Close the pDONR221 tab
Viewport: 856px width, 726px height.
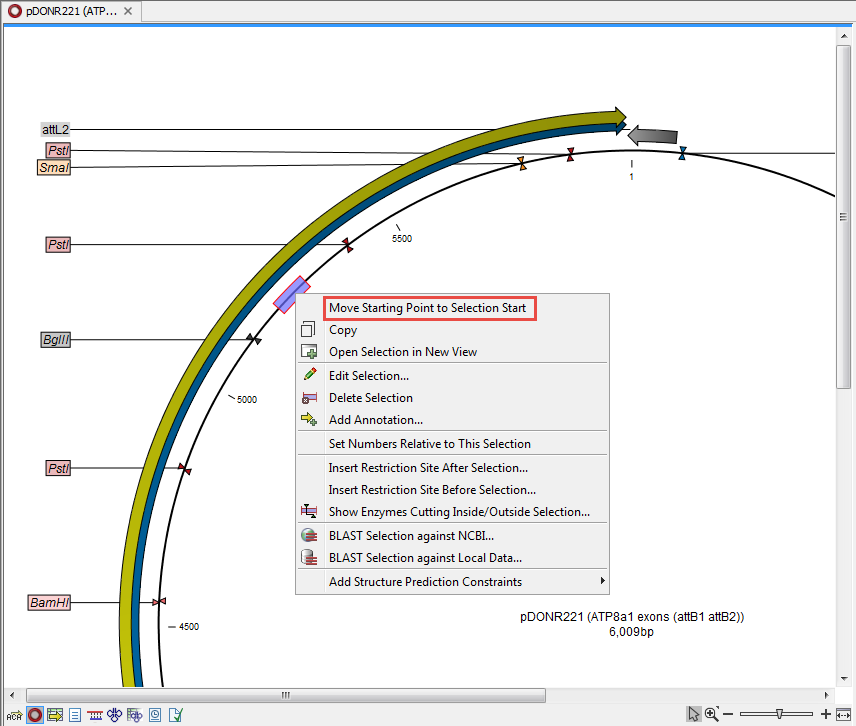click(x=128, y=11)
